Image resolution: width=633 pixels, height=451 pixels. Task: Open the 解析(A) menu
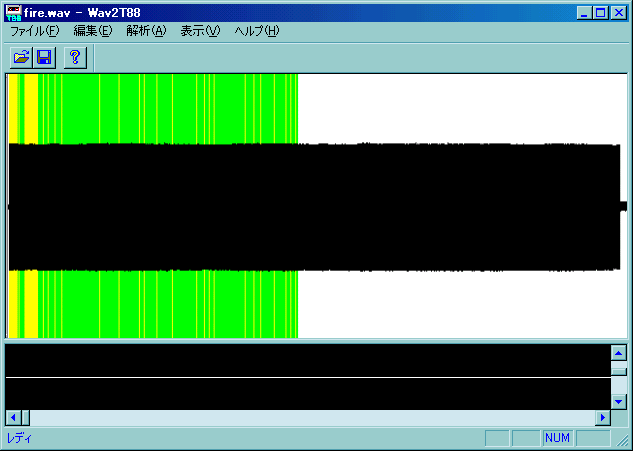pos(146,31)
